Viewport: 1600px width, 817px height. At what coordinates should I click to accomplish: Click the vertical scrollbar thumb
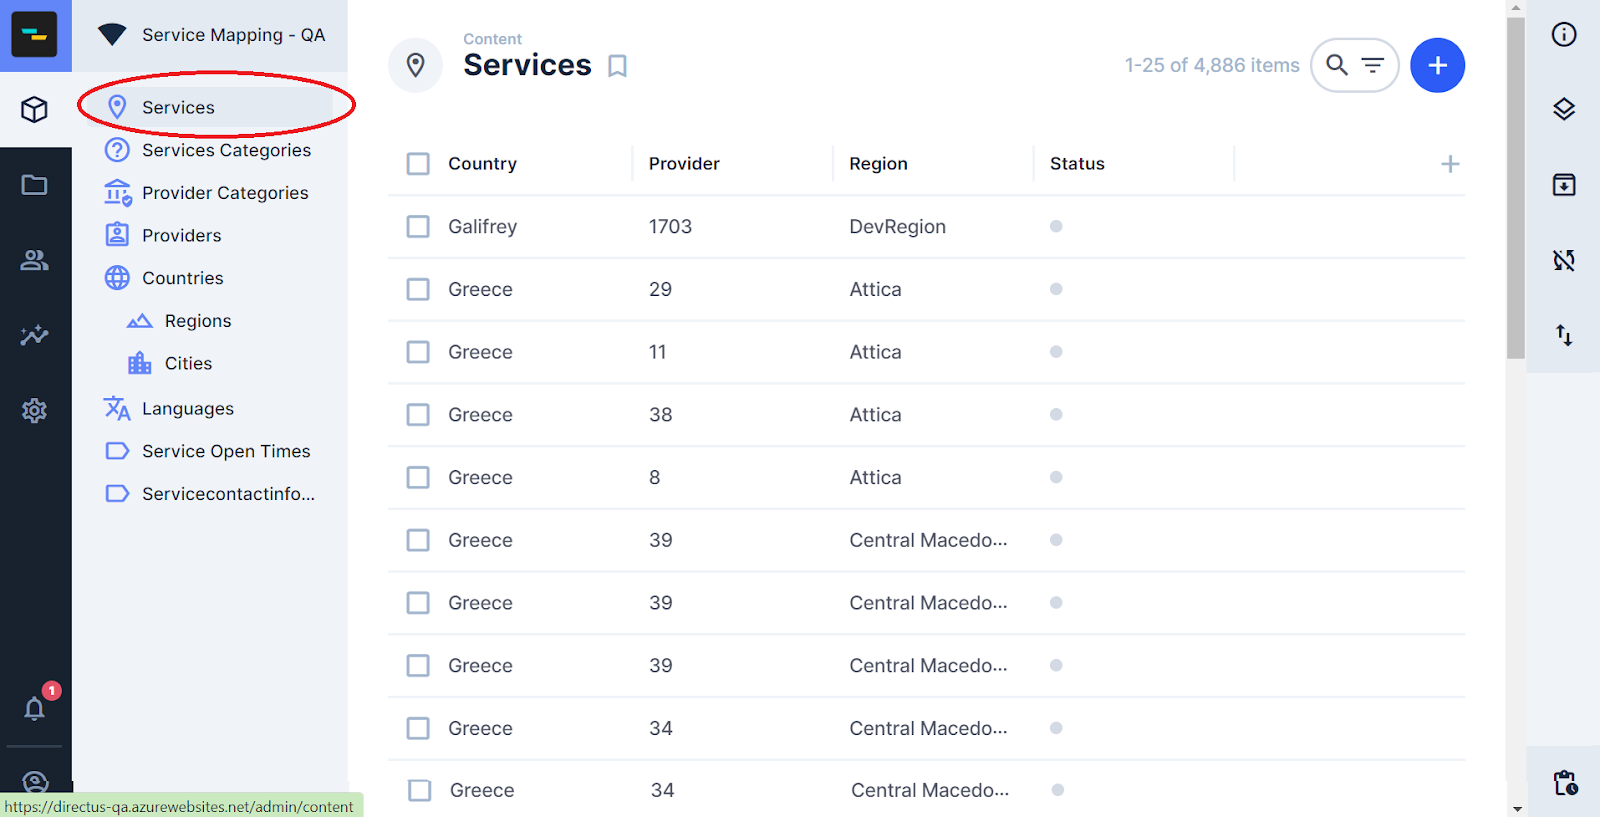click(1516, 190)
